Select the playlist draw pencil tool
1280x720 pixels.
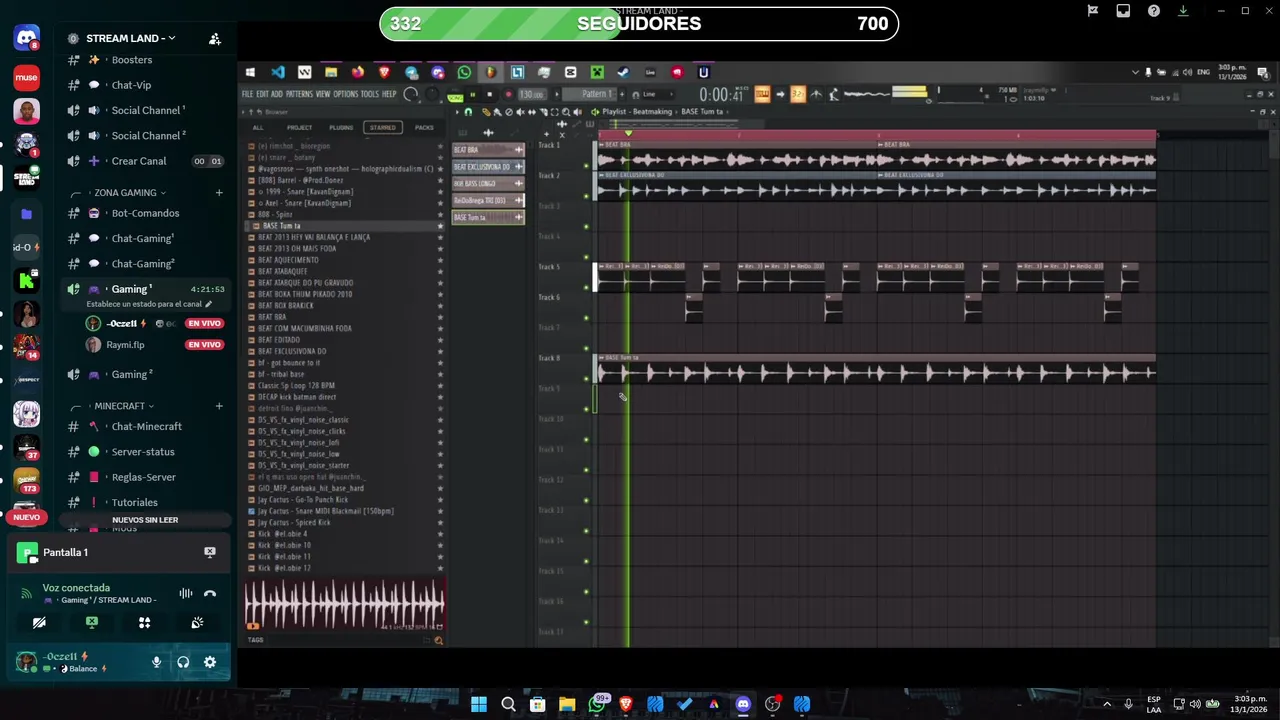(486, 112)
